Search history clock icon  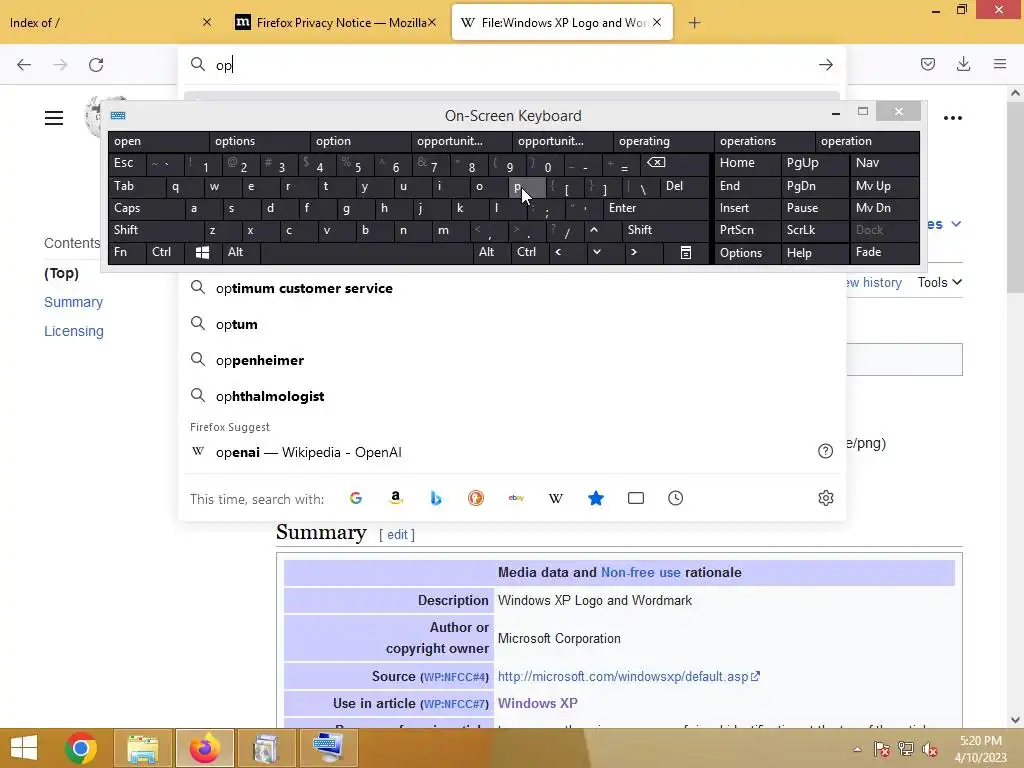675,498
